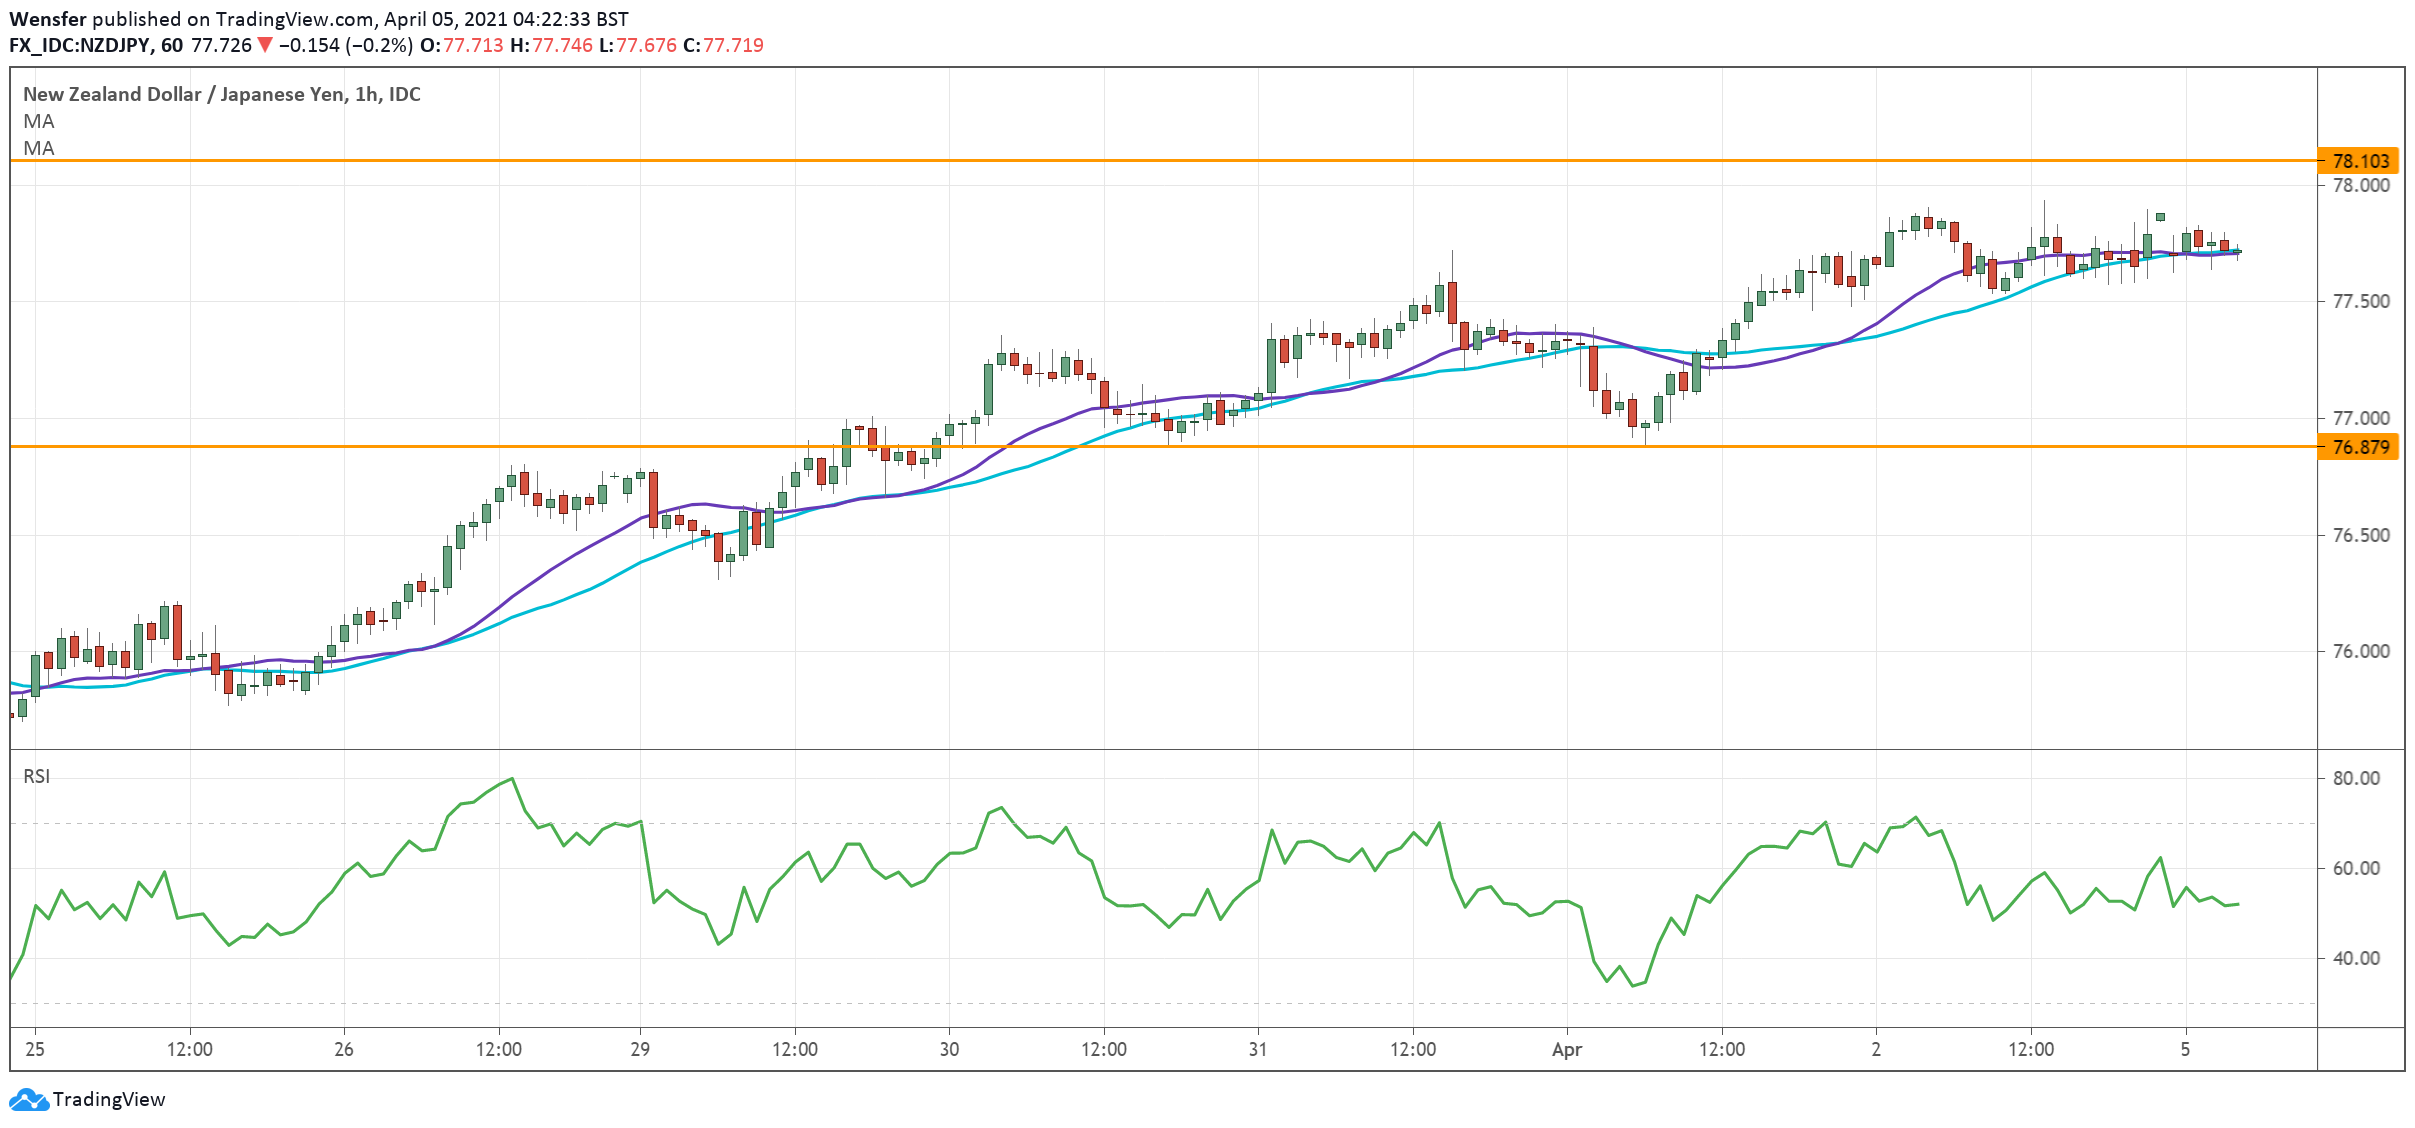Select the second MA indicator label
Image resolution: width=2415 pixels, height=1128 pixels.
[39, 148]
